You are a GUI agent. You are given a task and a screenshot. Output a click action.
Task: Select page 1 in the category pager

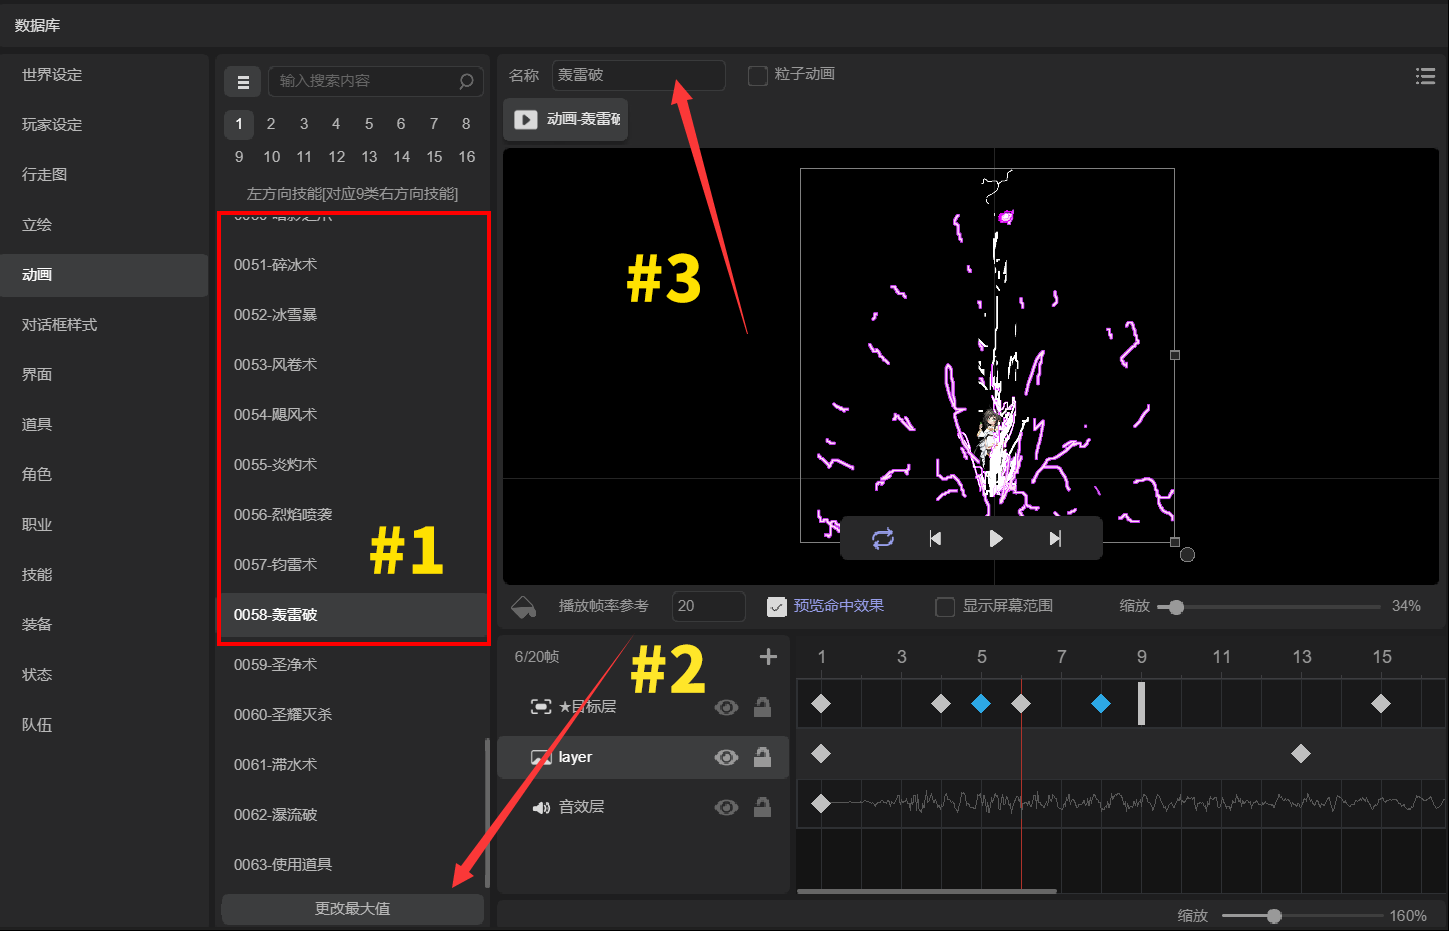239,124
